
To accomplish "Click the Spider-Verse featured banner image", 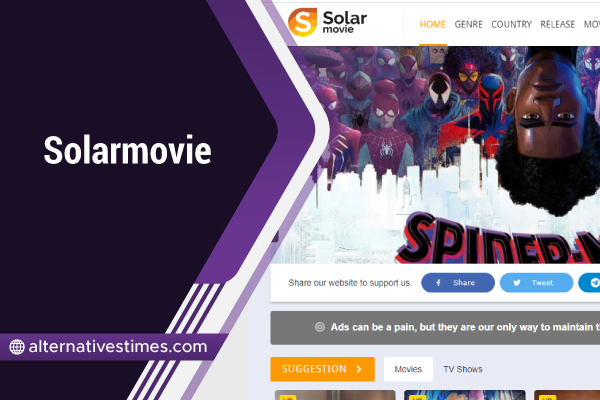I will (x=440, y=155).
